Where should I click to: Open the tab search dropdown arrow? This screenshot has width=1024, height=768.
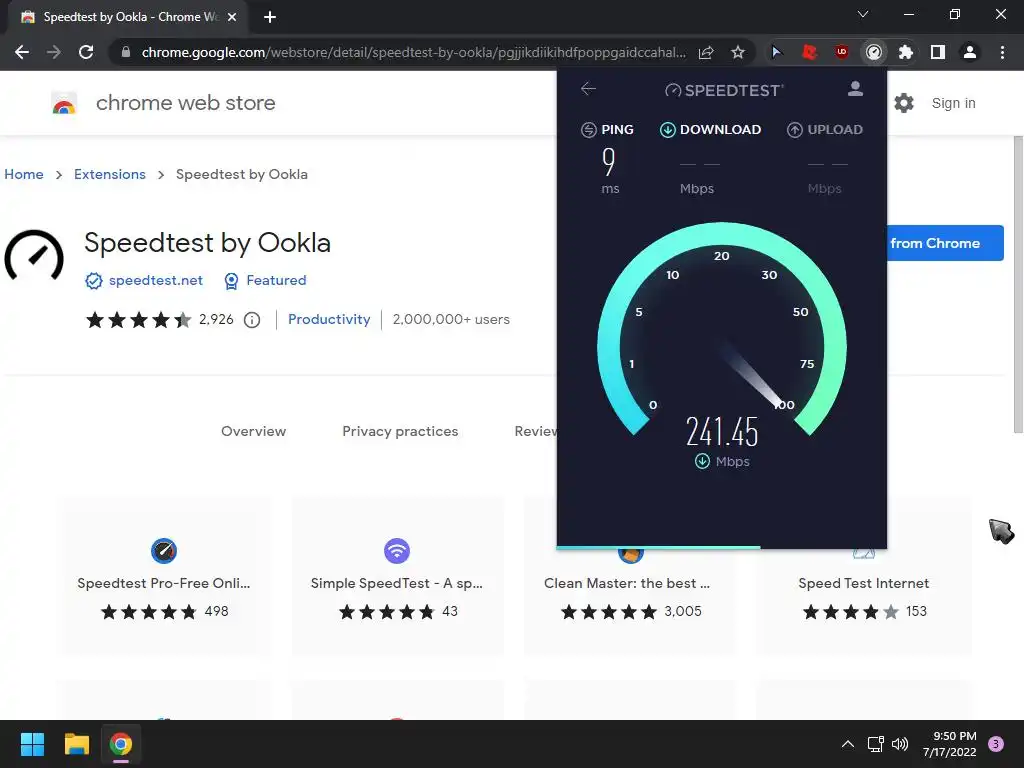863,14
